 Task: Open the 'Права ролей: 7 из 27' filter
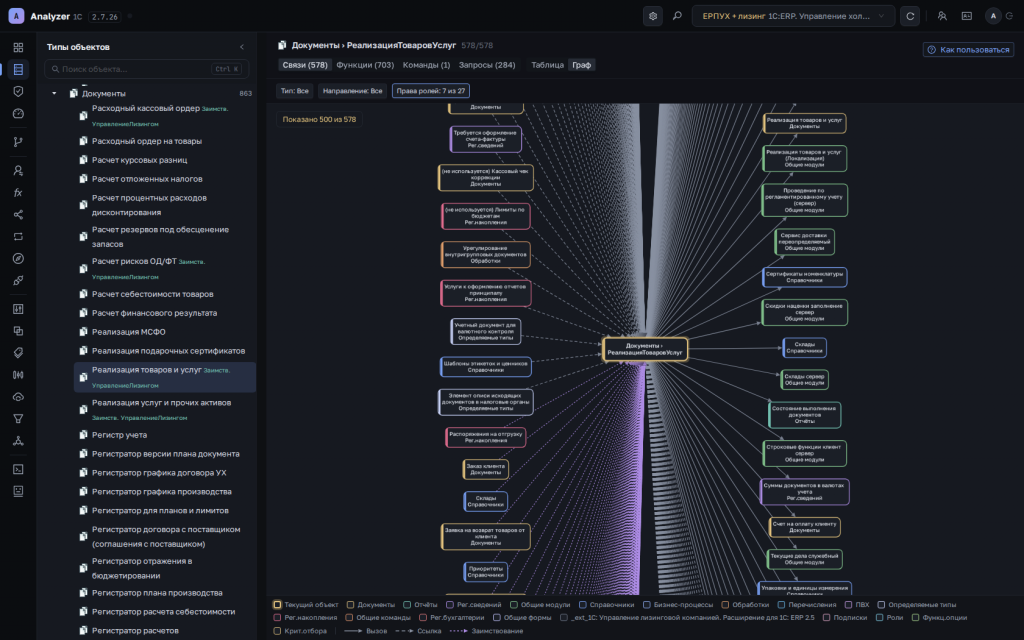[x=431, y=91]
